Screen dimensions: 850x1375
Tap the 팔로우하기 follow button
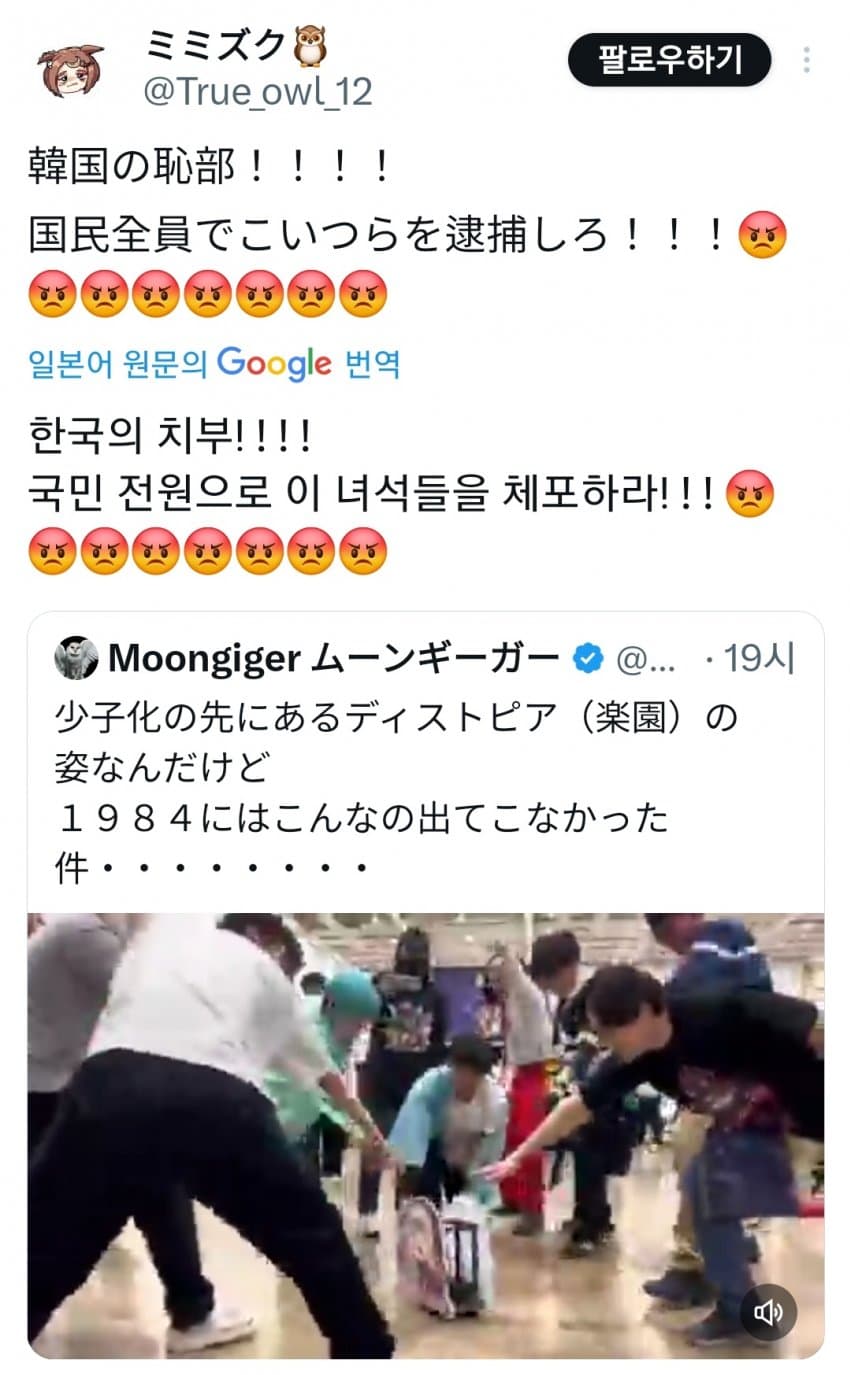670,60
